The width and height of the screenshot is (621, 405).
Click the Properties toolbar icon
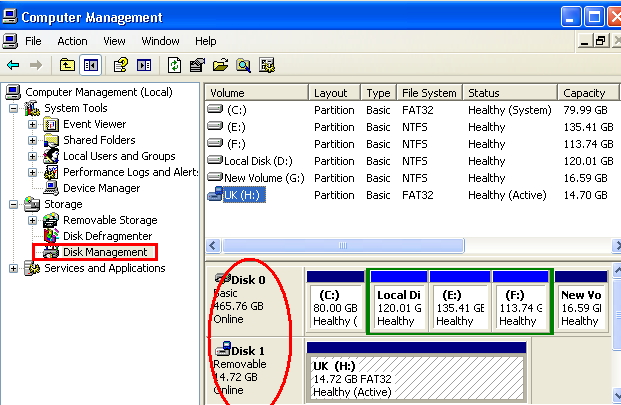[197, 65]
